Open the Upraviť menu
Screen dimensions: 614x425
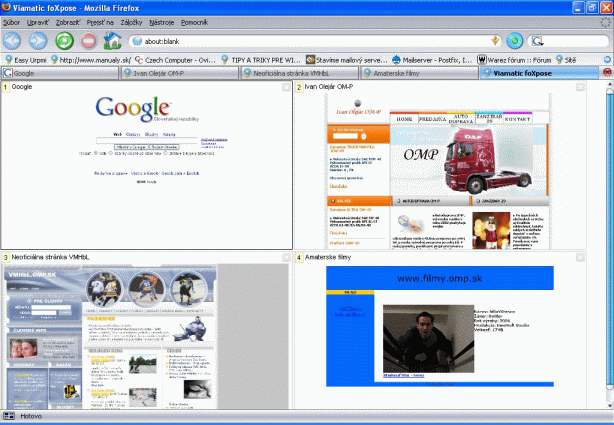click(38, 23)
